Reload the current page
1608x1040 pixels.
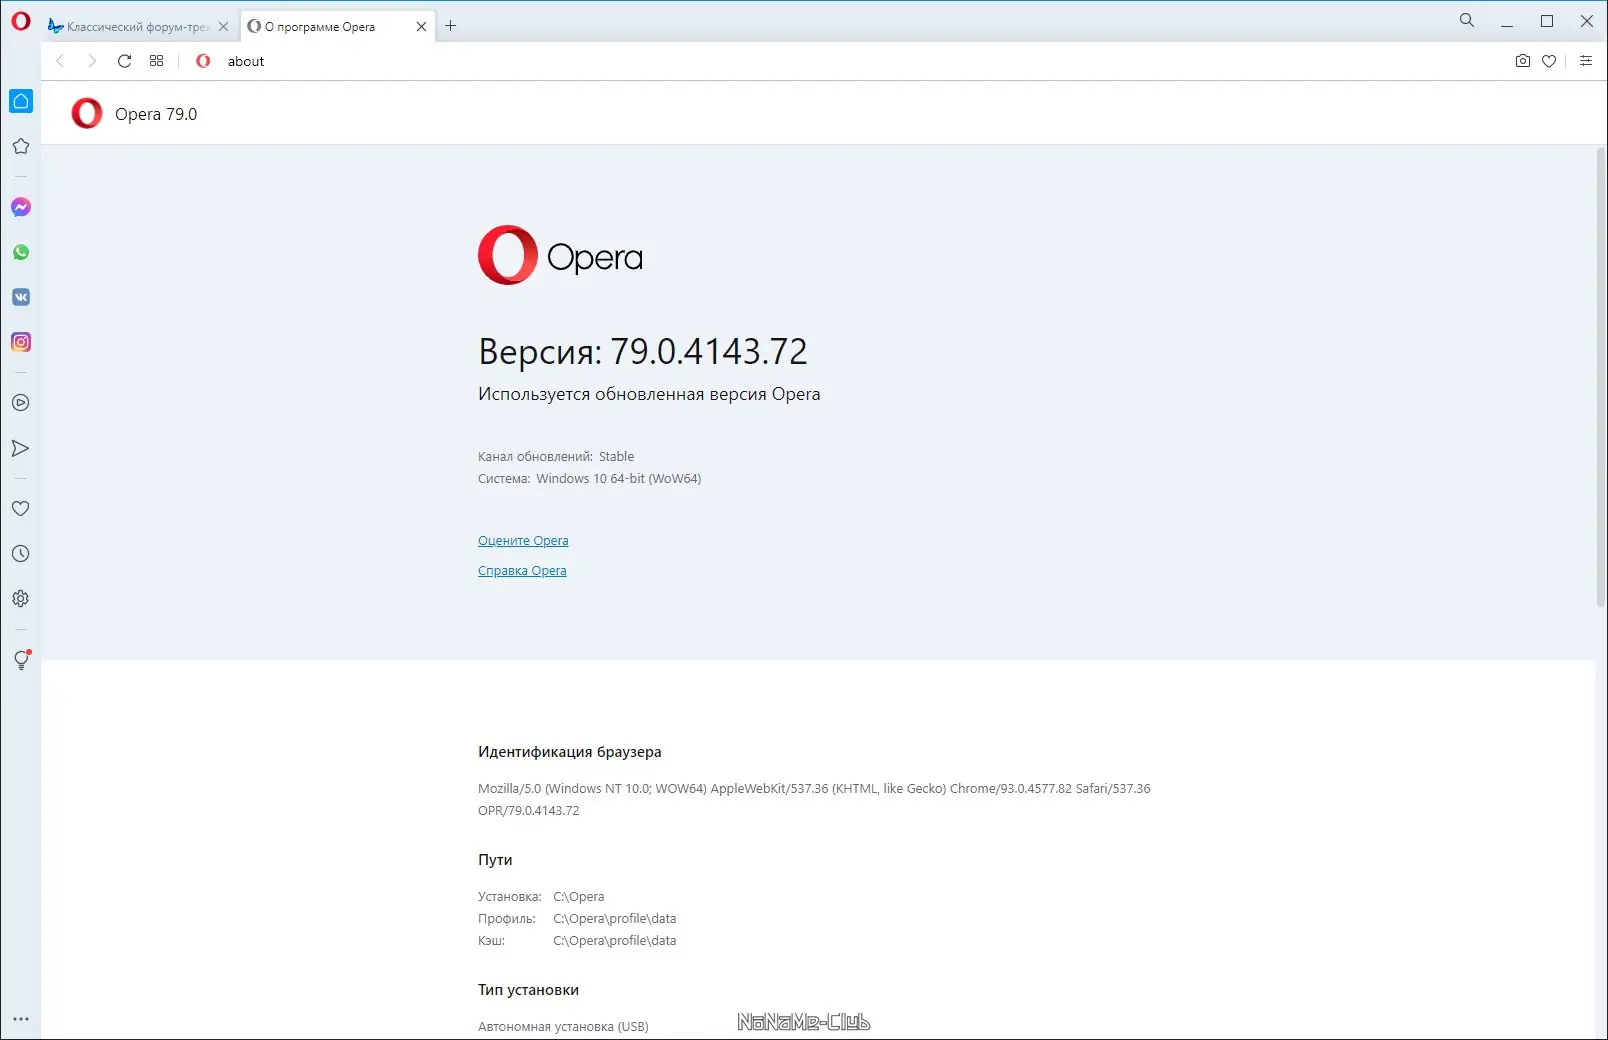point(124,61)
